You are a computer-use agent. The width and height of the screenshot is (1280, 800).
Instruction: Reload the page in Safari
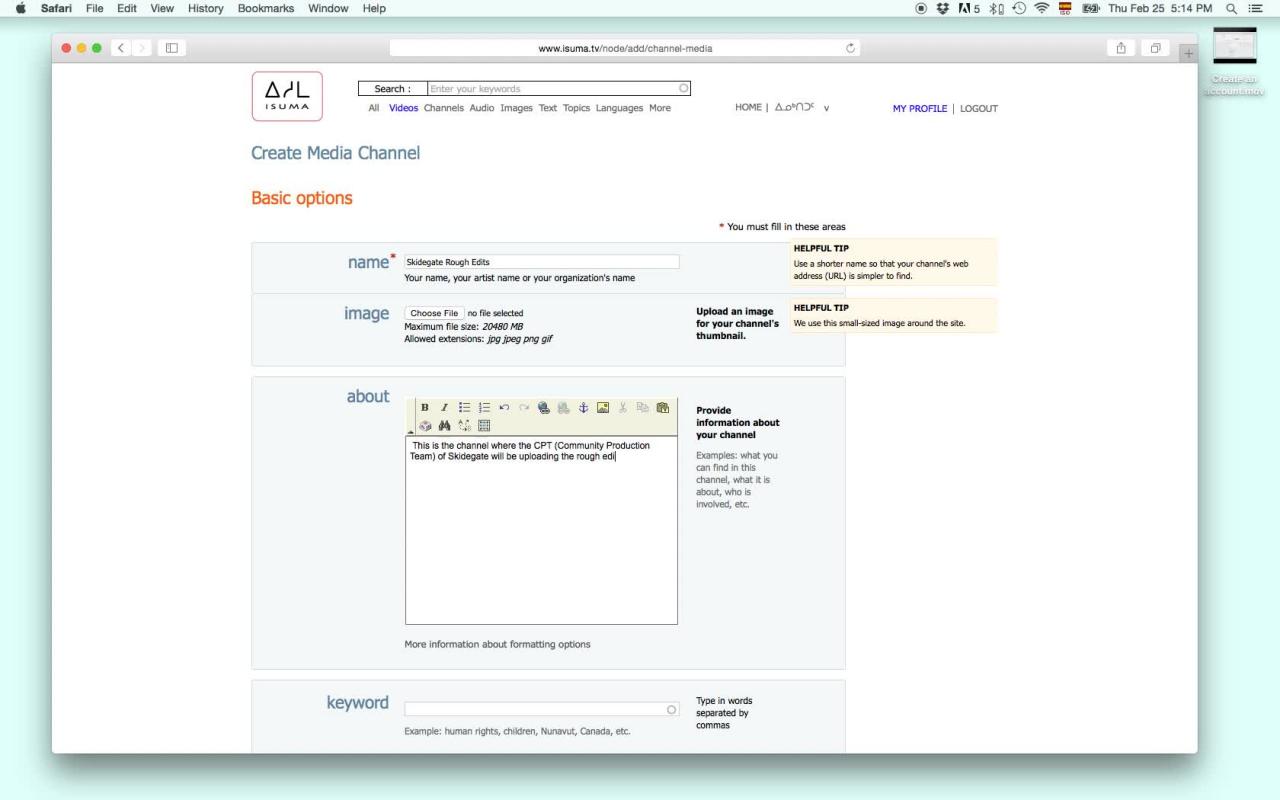click(850, 48)
